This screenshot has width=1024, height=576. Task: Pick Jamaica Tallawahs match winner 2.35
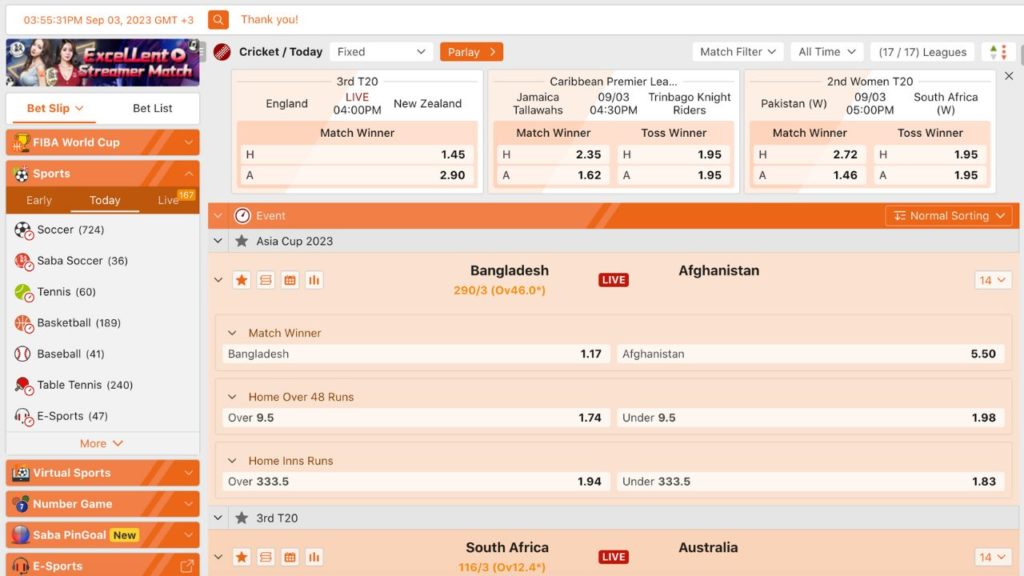point(553,155)
